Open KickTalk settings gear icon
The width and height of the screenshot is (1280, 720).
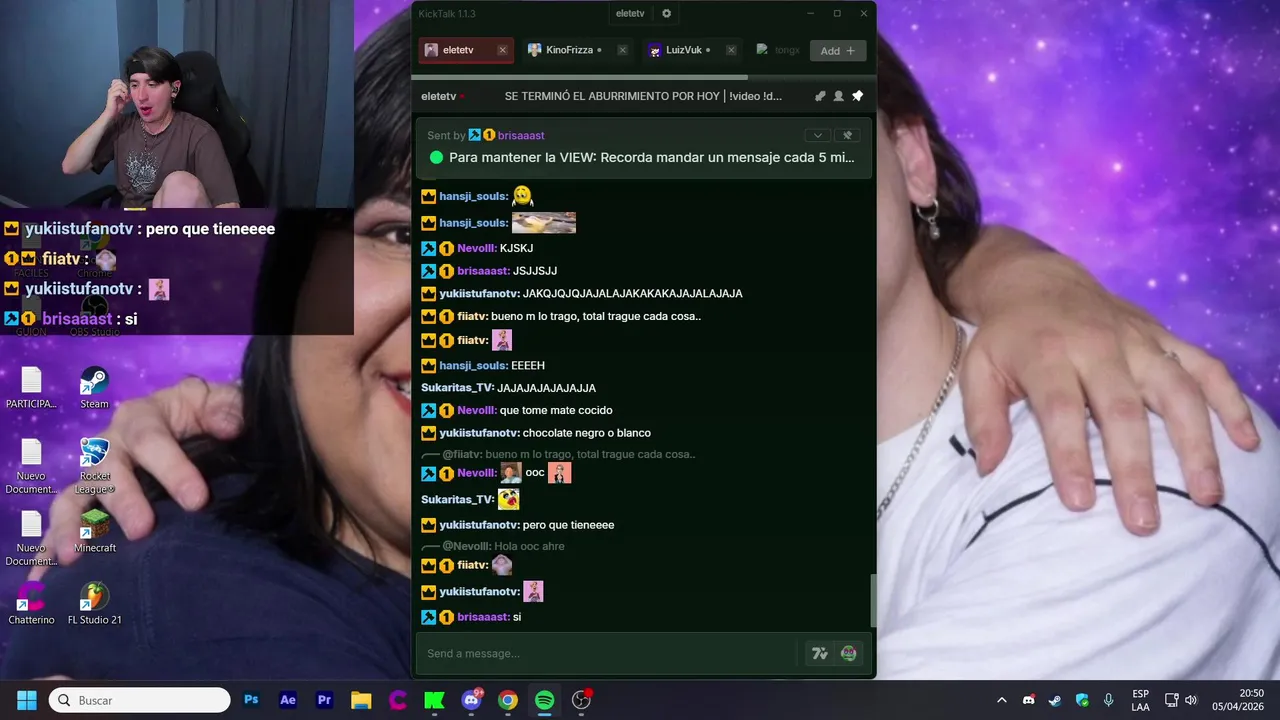point(667,14)
